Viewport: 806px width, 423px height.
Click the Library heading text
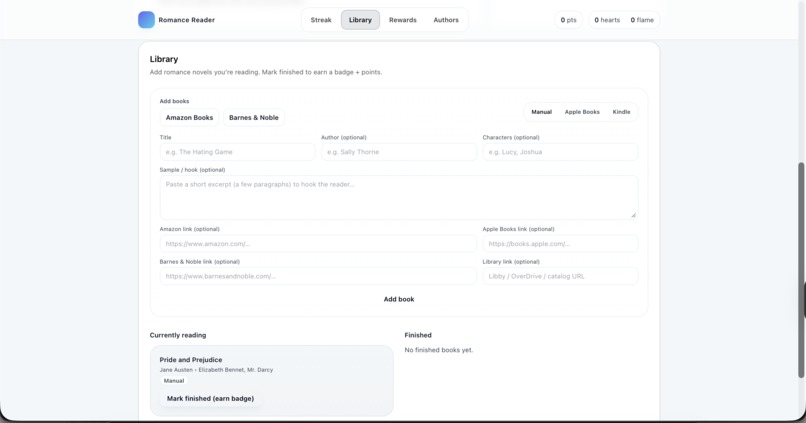pos(164,59)
